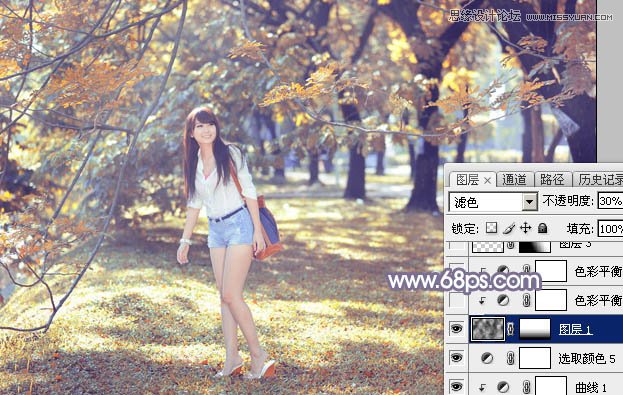Click the 填充 fill field showing 100%

[610, 229]
